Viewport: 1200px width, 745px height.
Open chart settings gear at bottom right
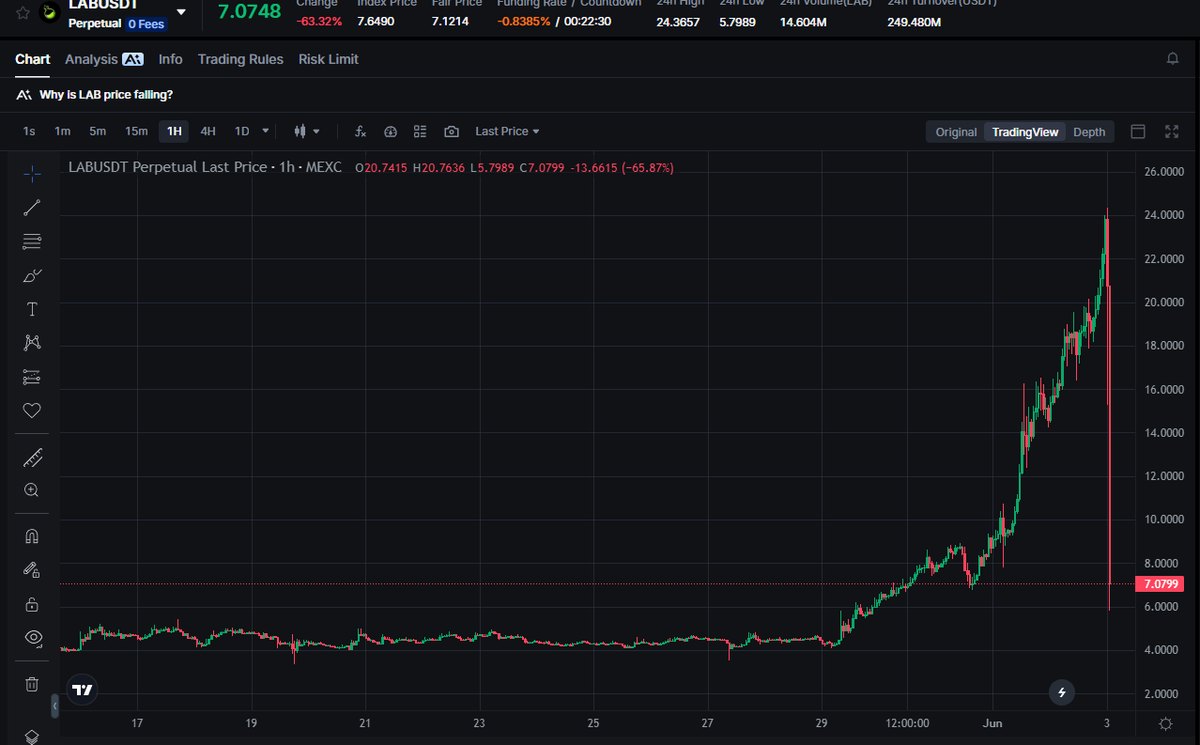coord(1166,723)
